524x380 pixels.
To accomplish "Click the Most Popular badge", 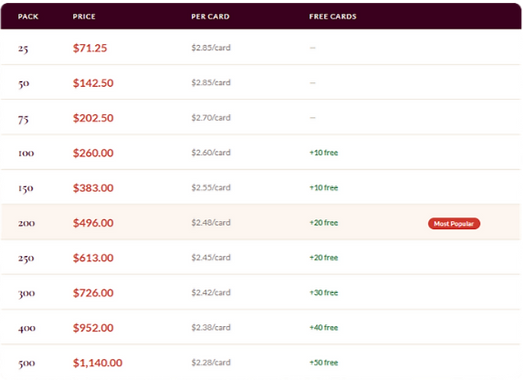I will 454,224.
